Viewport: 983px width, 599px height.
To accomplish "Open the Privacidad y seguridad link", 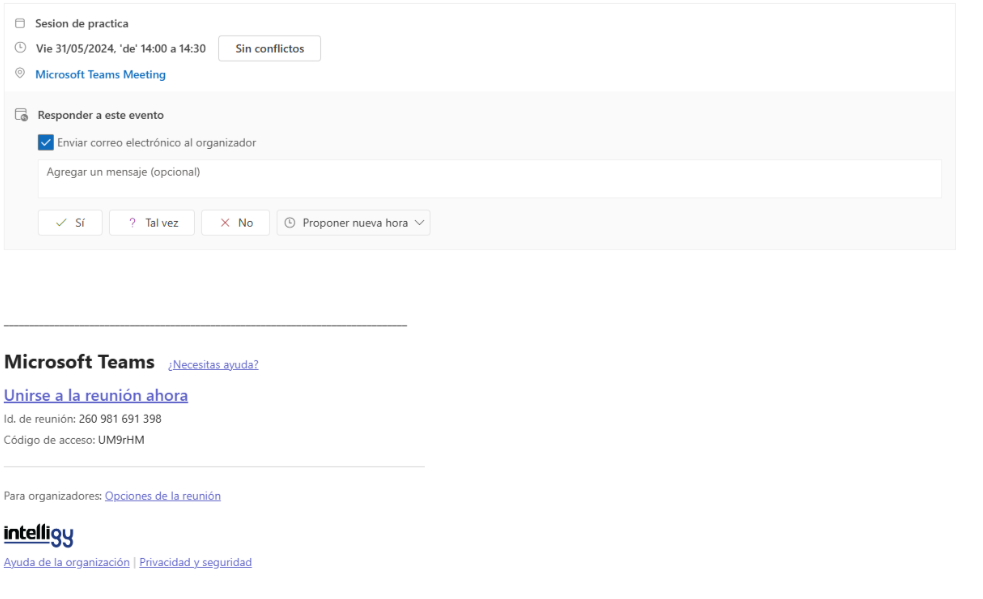I will (196, 562).
